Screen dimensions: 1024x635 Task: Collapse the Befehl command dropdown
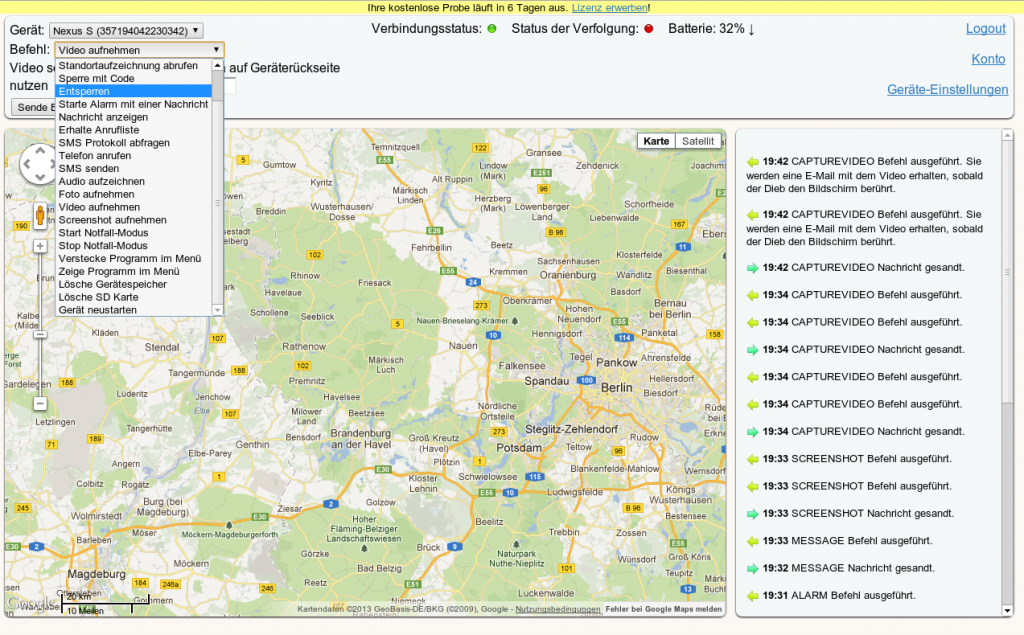[x=140, y=50]
